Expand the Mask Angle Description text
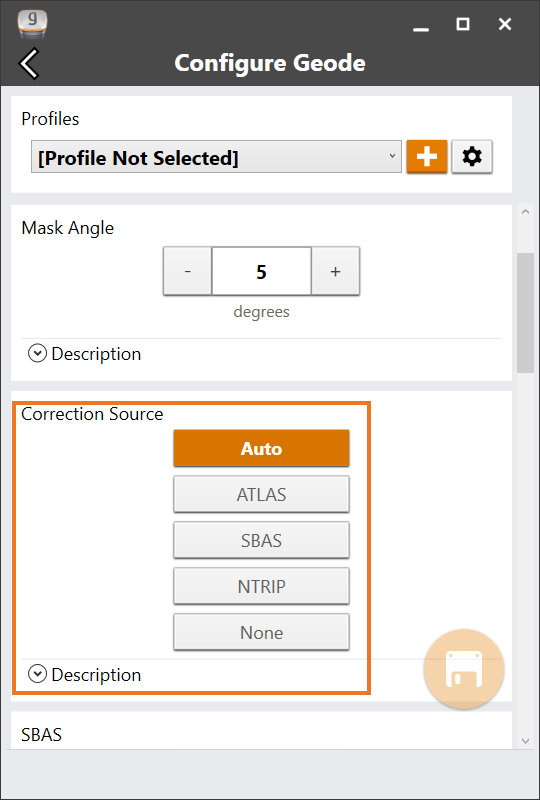540x800 pixels. (x=96, y=354)
